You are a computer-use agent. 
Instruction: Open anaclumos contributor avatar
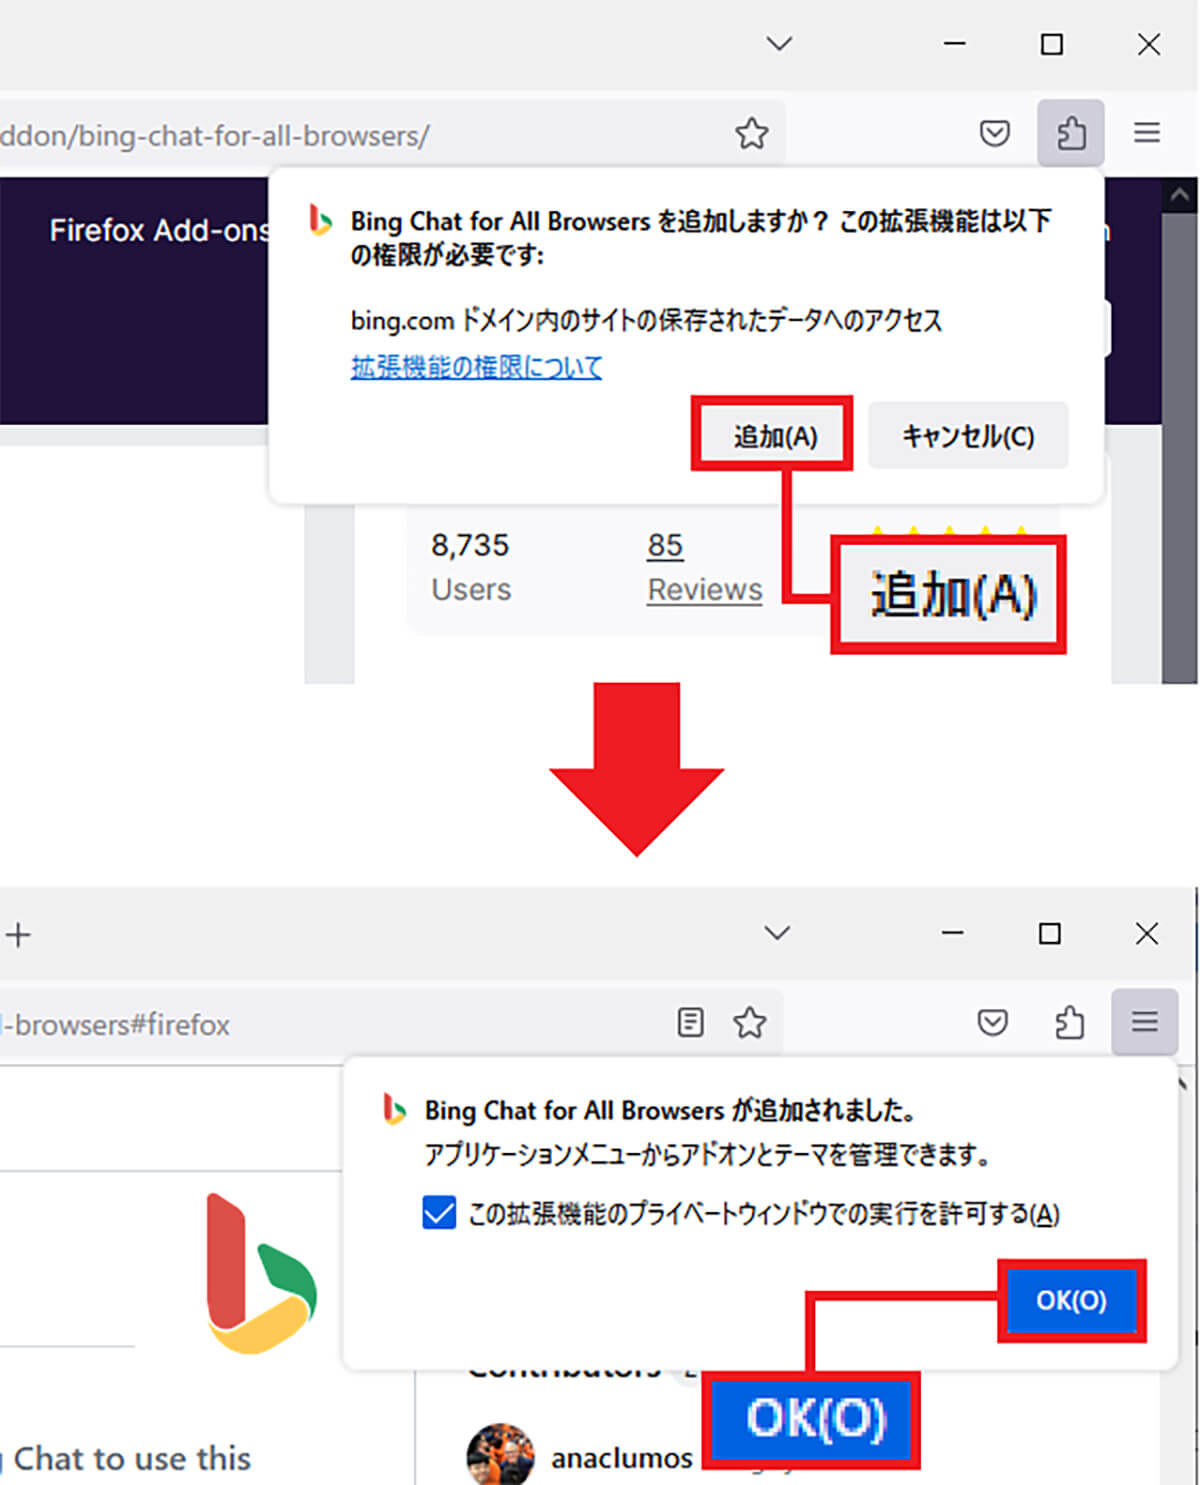coord(500,1455)
